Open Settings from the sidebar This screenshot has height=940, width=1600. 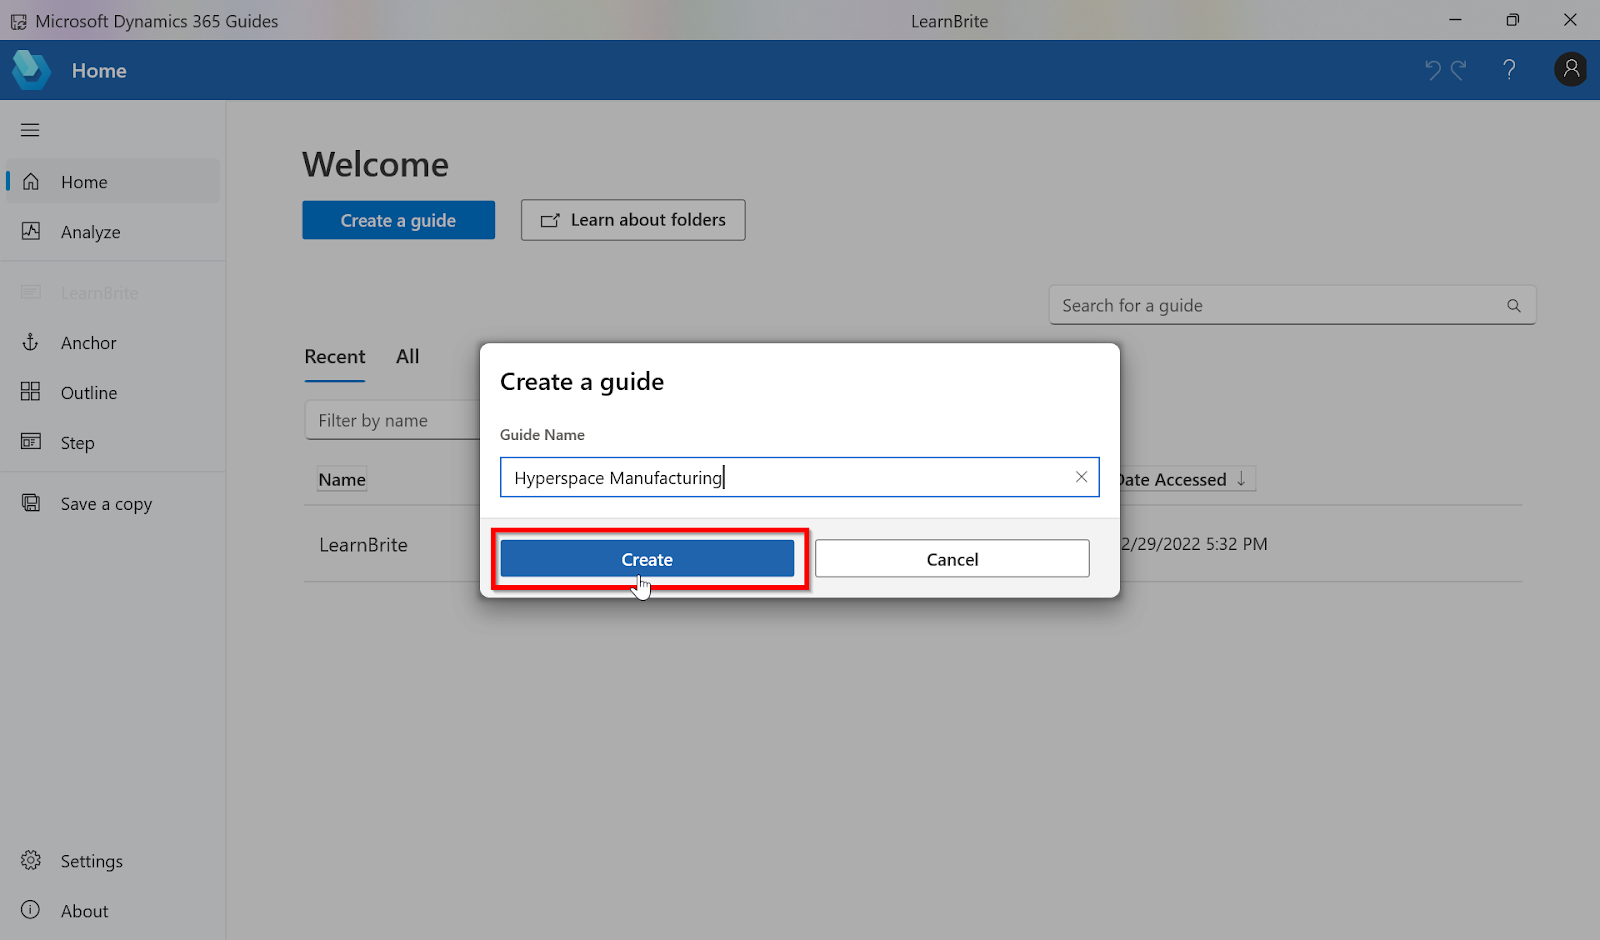click(x=113, y=861)
